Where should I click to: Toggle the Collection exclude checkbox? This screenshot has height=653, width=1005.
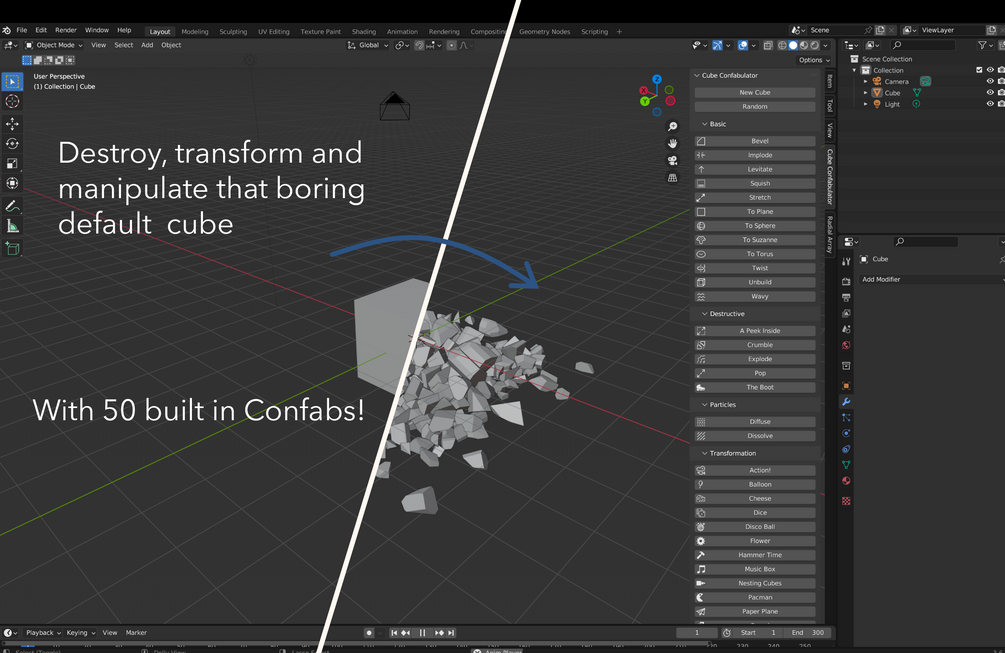coord(979,70)
